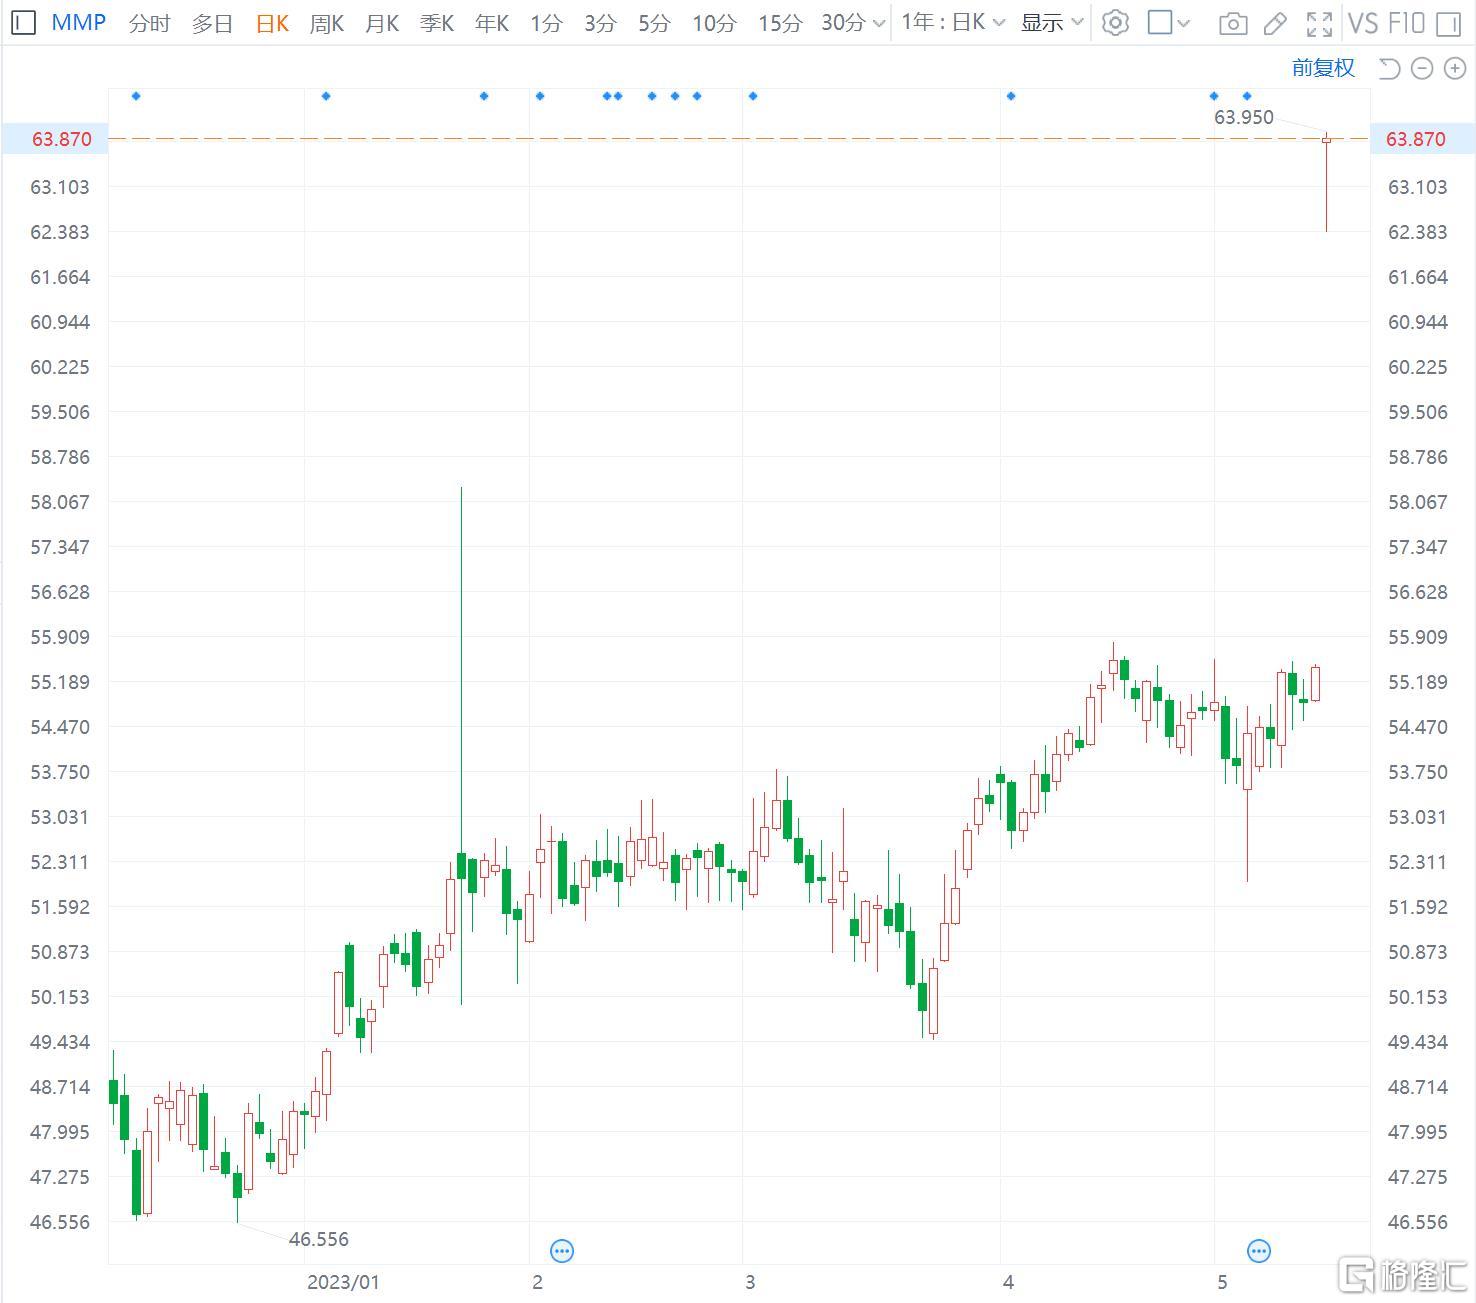Open the 30分 interval dropdown
Image resolution: width=1476 pixels, height=1303 pixels.
click(853, 22)
